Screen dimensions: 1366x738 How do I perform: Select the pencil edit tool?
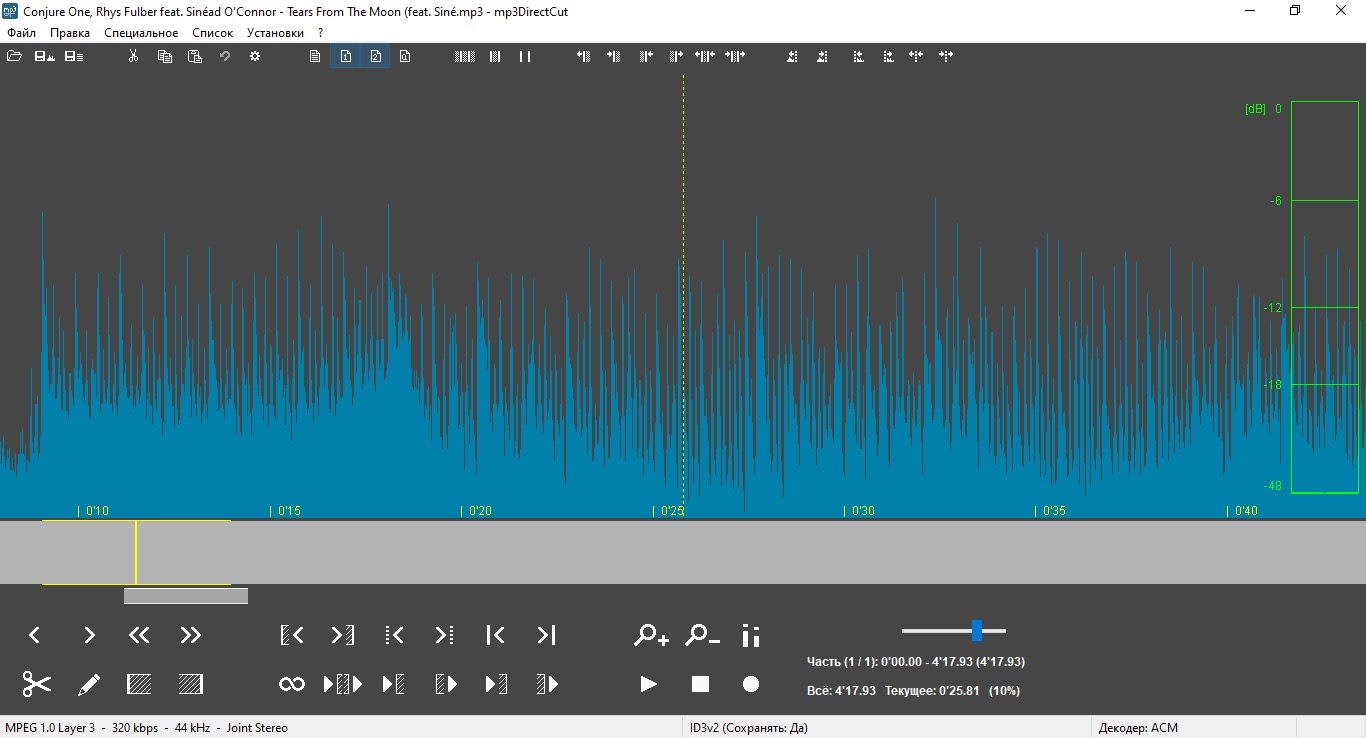coord(89,684)
